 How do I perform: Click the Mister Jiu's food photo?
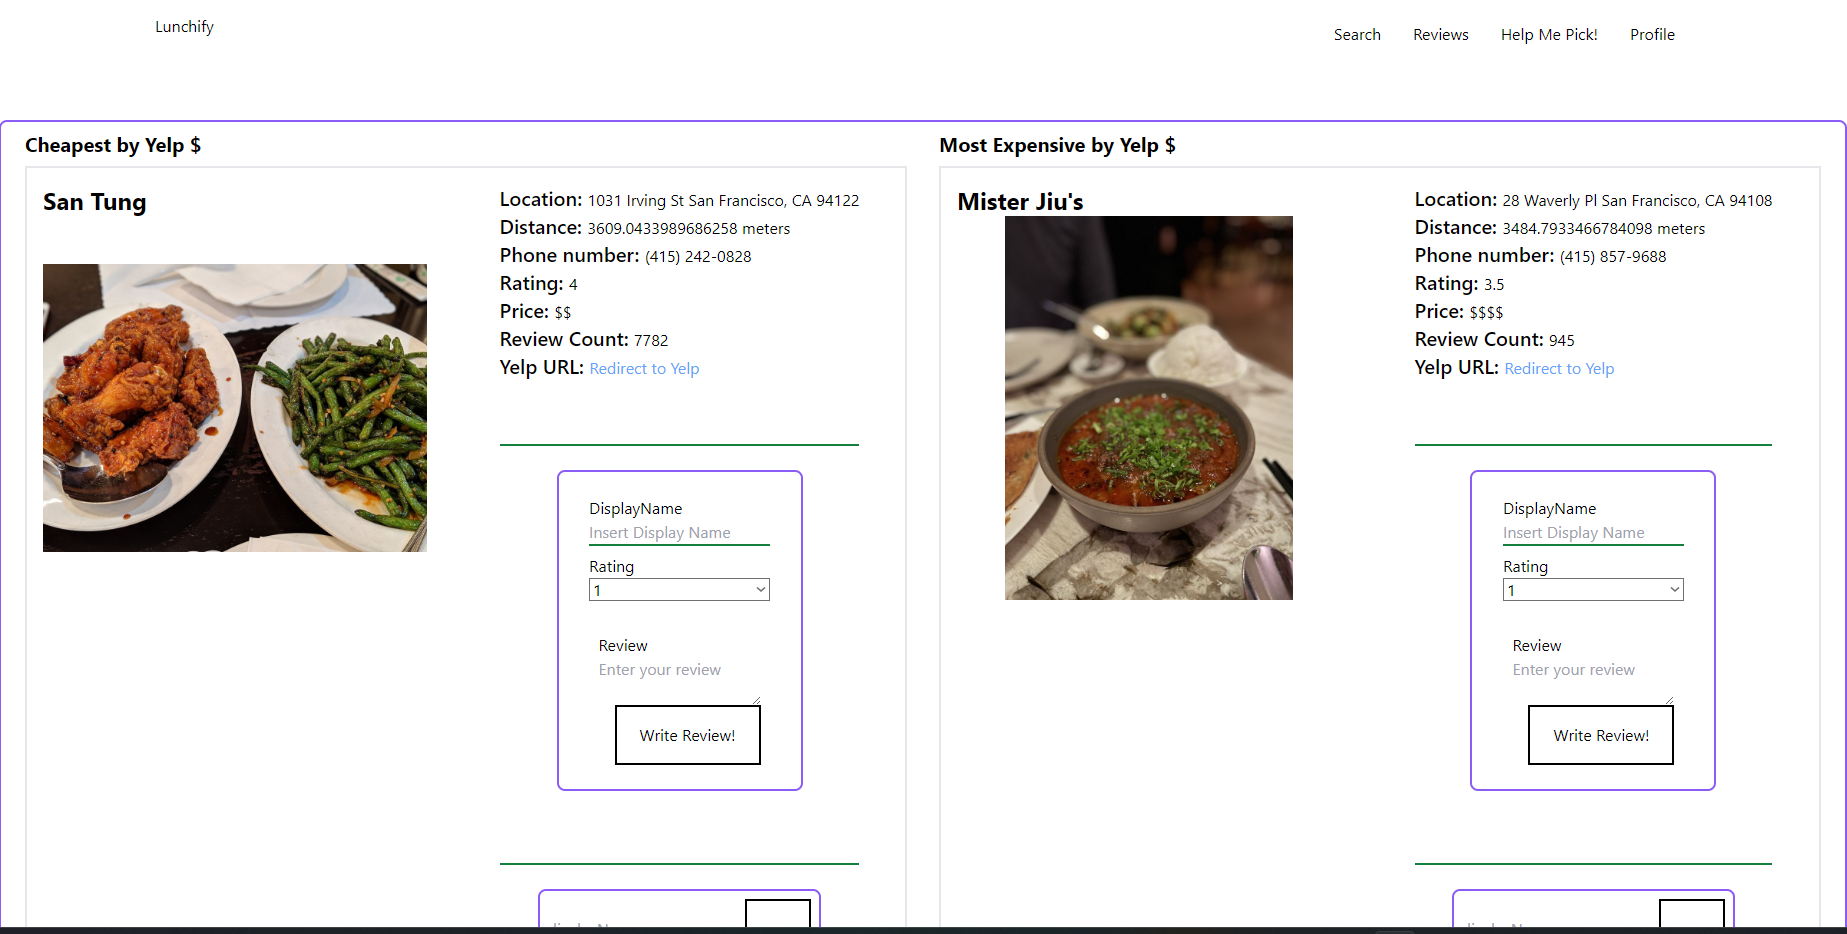tap(1149, 408)
